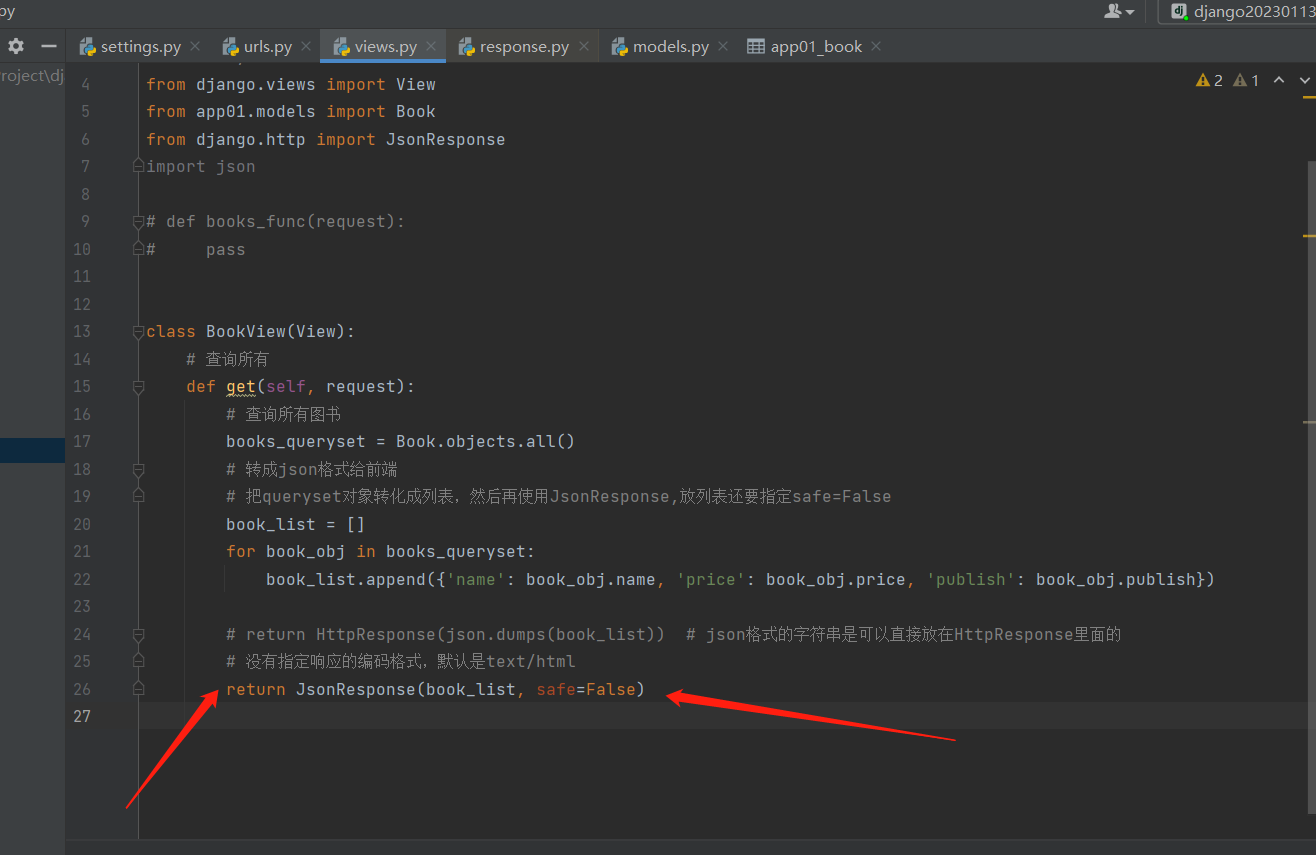The width and height of the screenshot is (1316, 855).
Task: Toggle the fold end marker at line 19
Action: tap(139, 496)
